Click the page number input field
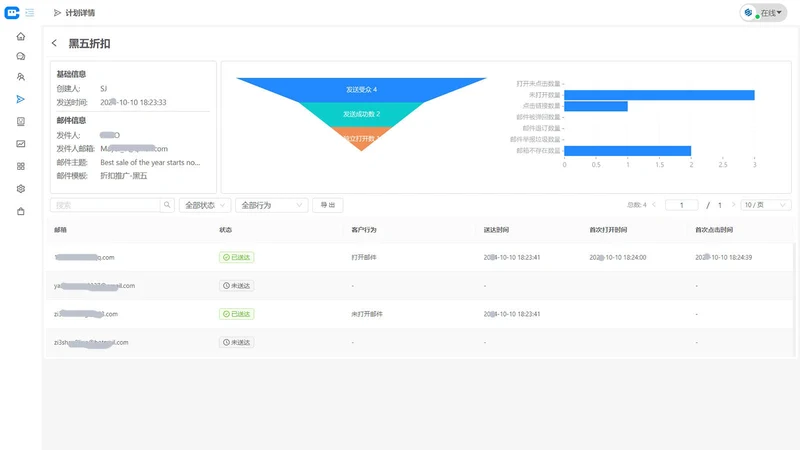 682,205
